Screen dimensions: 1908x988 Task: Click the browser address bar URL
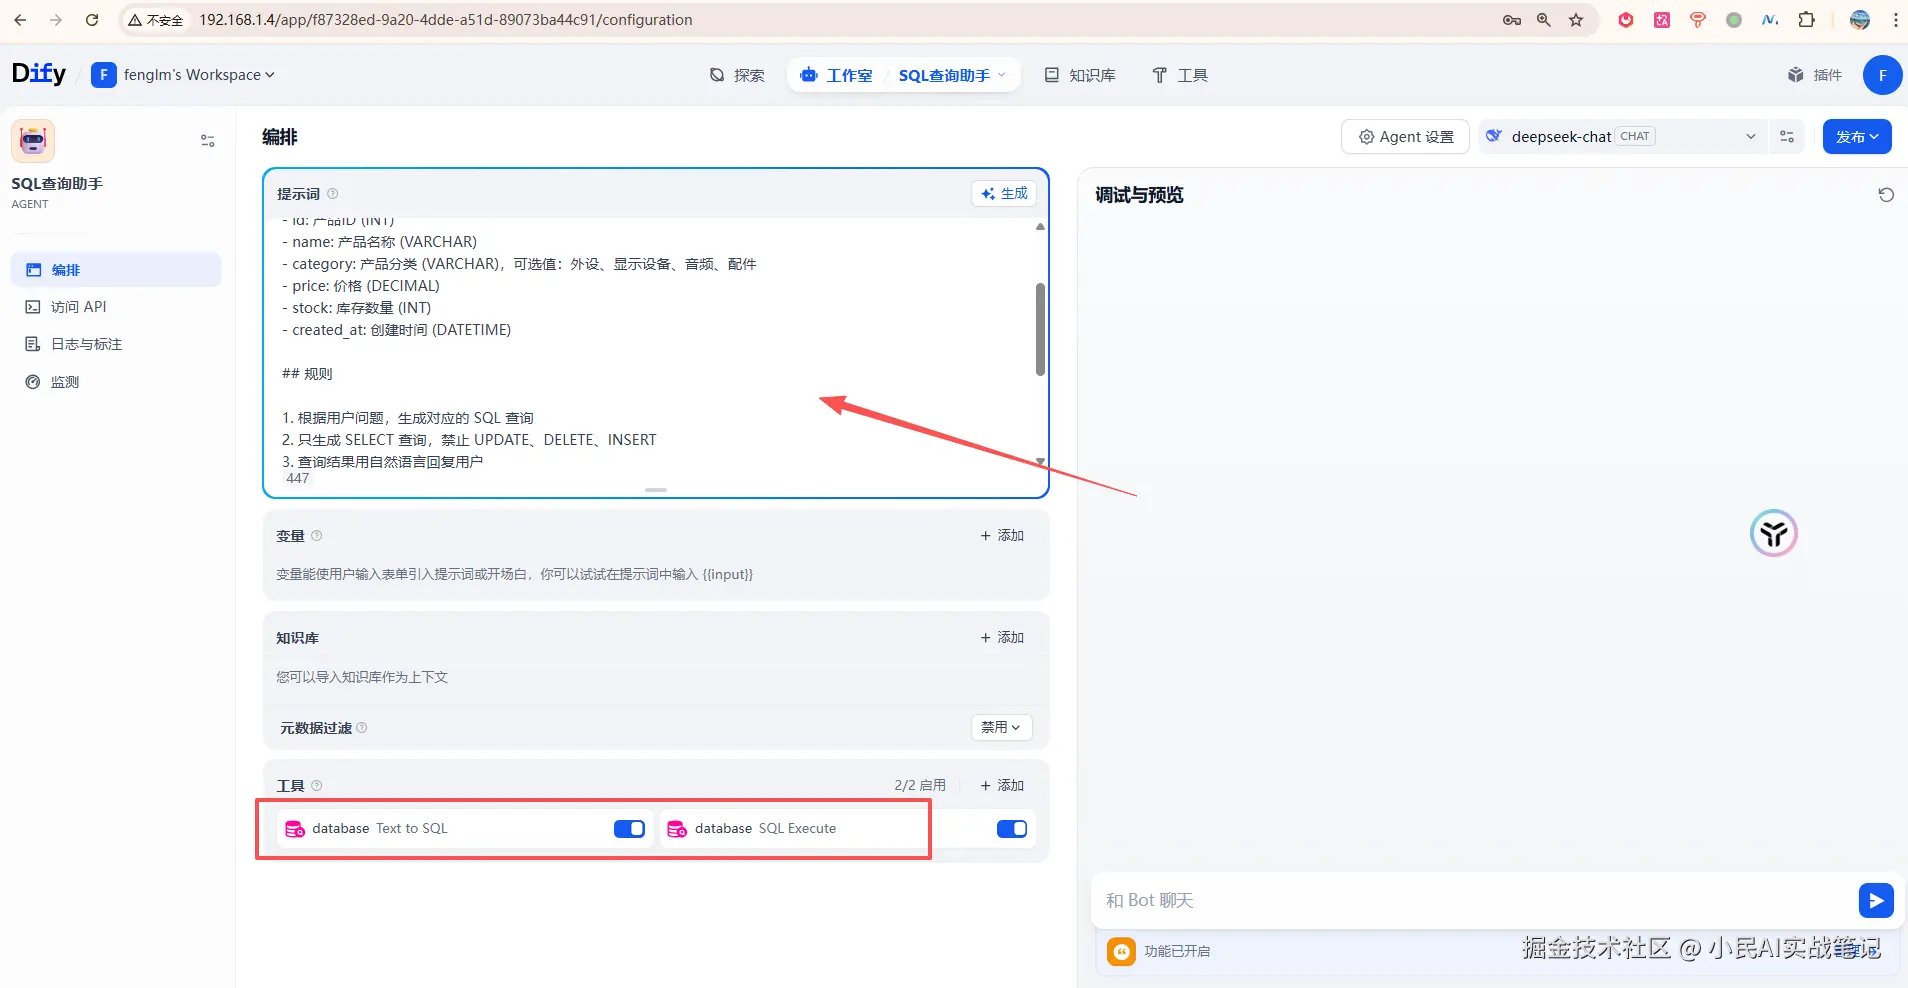point(445,20)
